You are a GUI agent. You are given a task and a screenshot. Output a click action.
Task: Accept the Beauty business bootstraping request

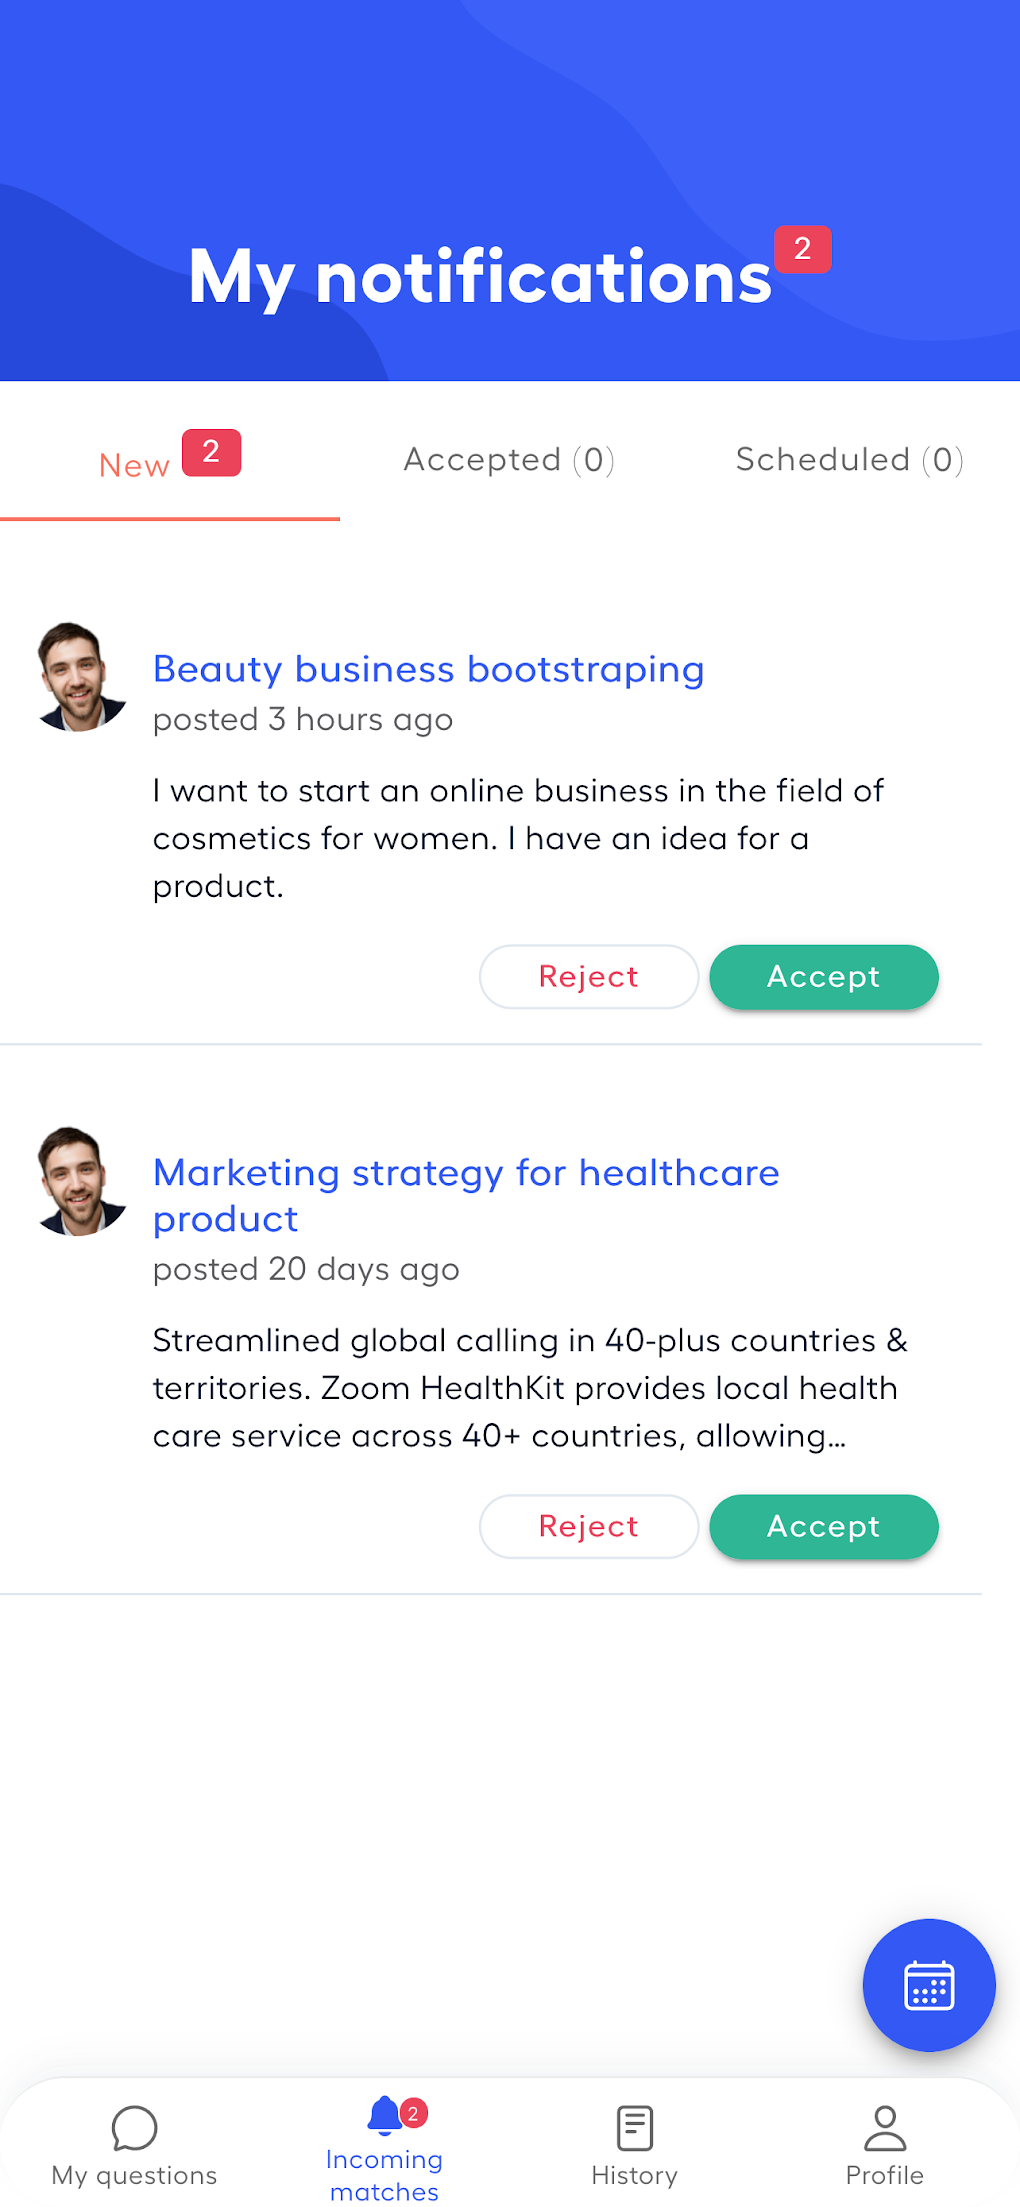click(x=823, y=977)
